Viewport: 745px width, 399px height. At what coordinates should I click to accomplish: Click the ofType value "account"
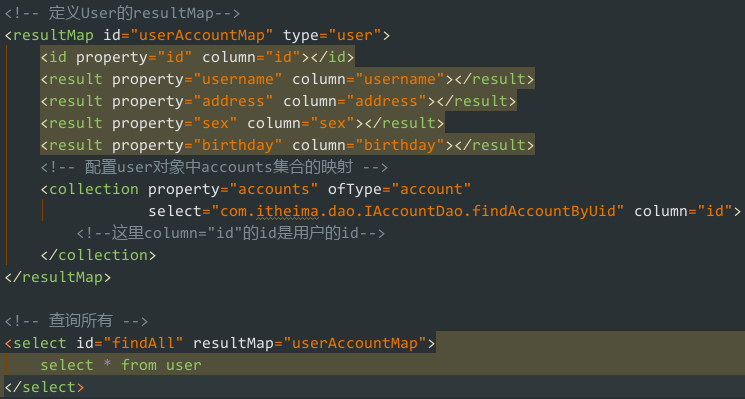tap(431, 189)
